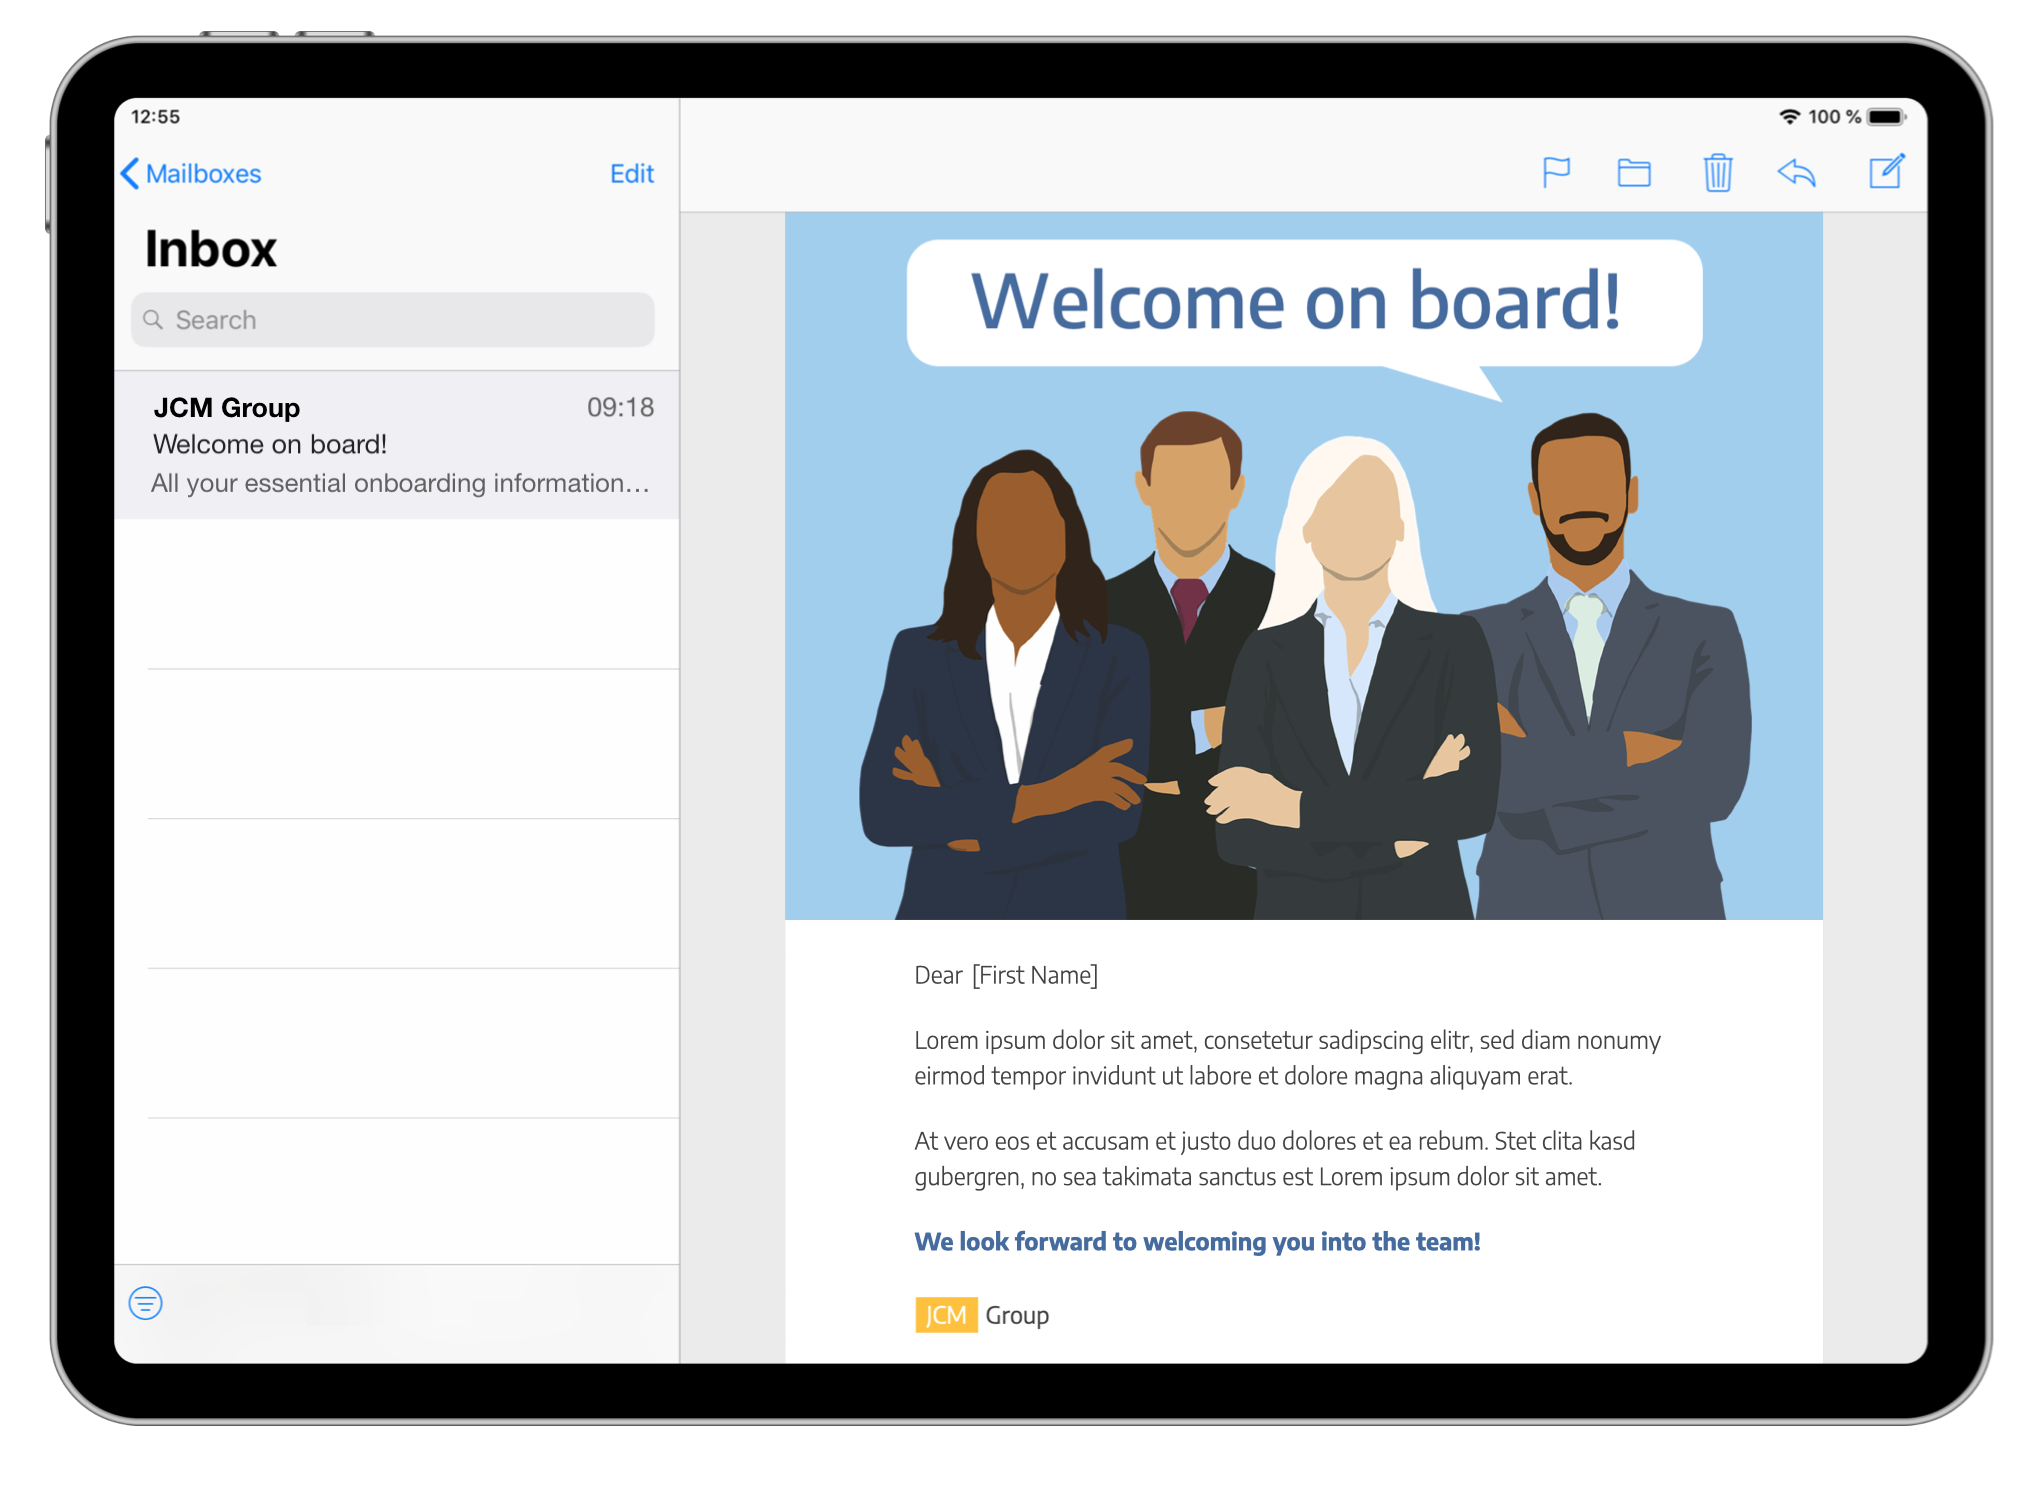
Task: Tap the trash icon to delete email
Action: pos(1718,172)
